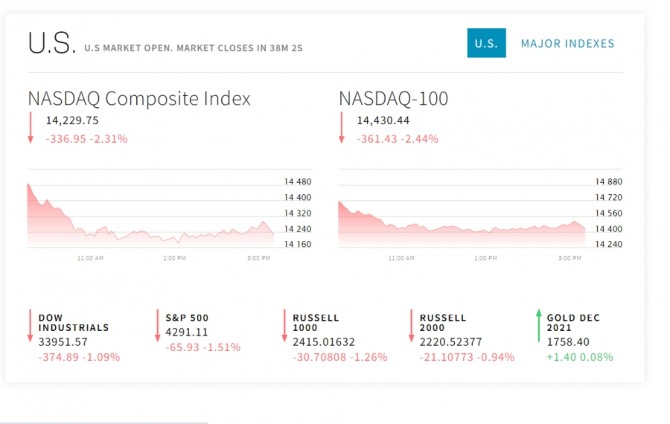Open NASDAQ Composite Index title link

click(139, 98)
